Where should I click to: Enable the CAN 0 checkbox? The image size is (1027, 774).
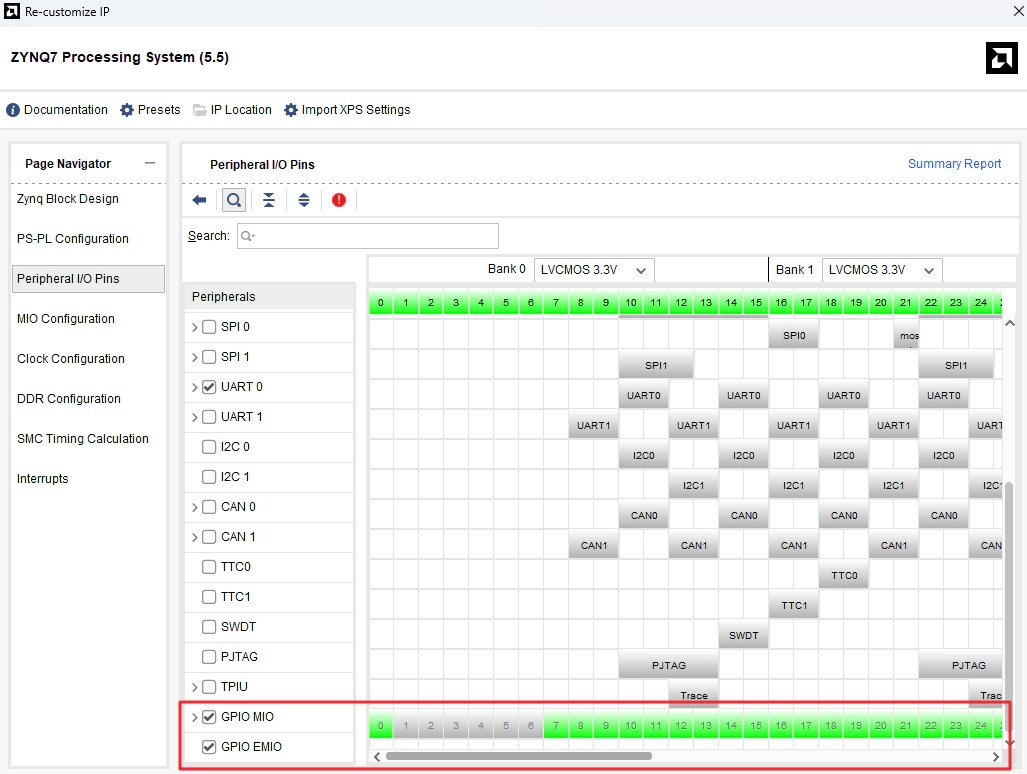[209, 507]
